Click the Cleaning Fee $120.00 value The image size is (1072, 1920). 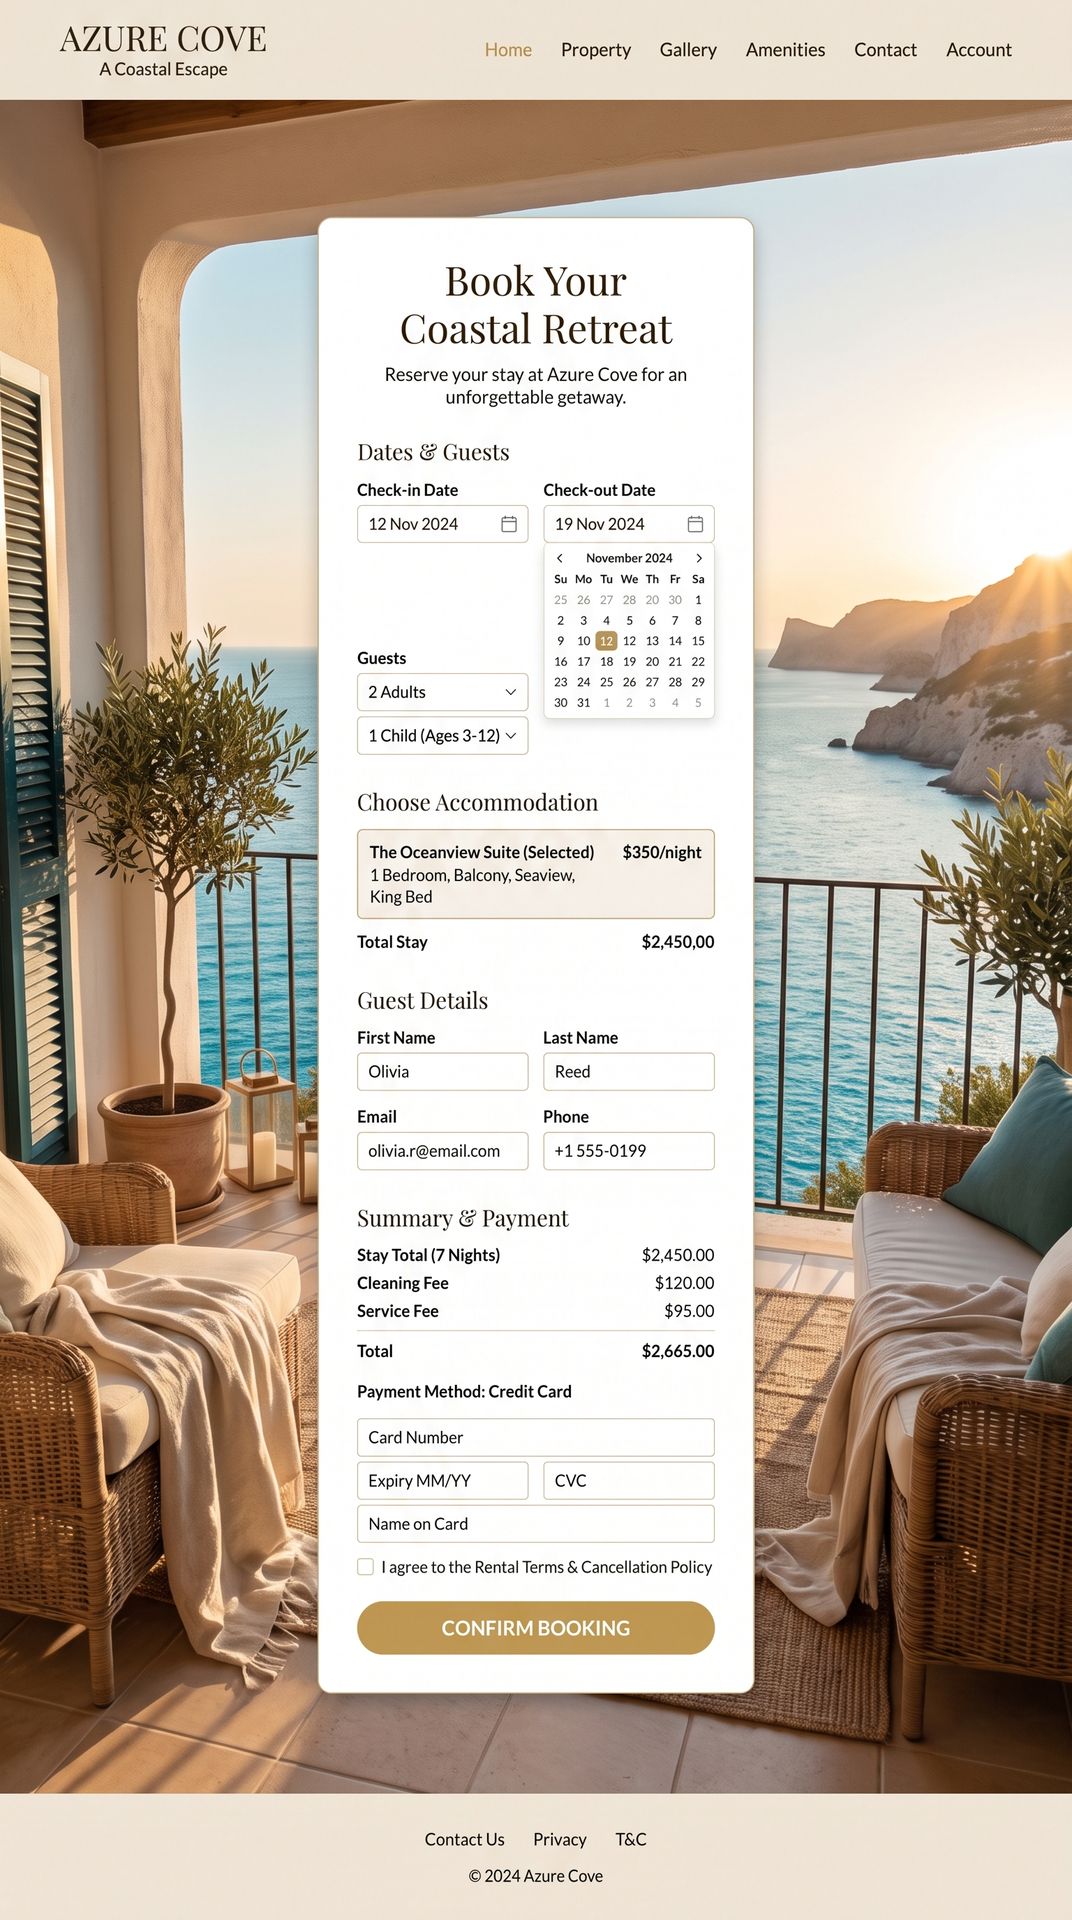pos(684,1283)
